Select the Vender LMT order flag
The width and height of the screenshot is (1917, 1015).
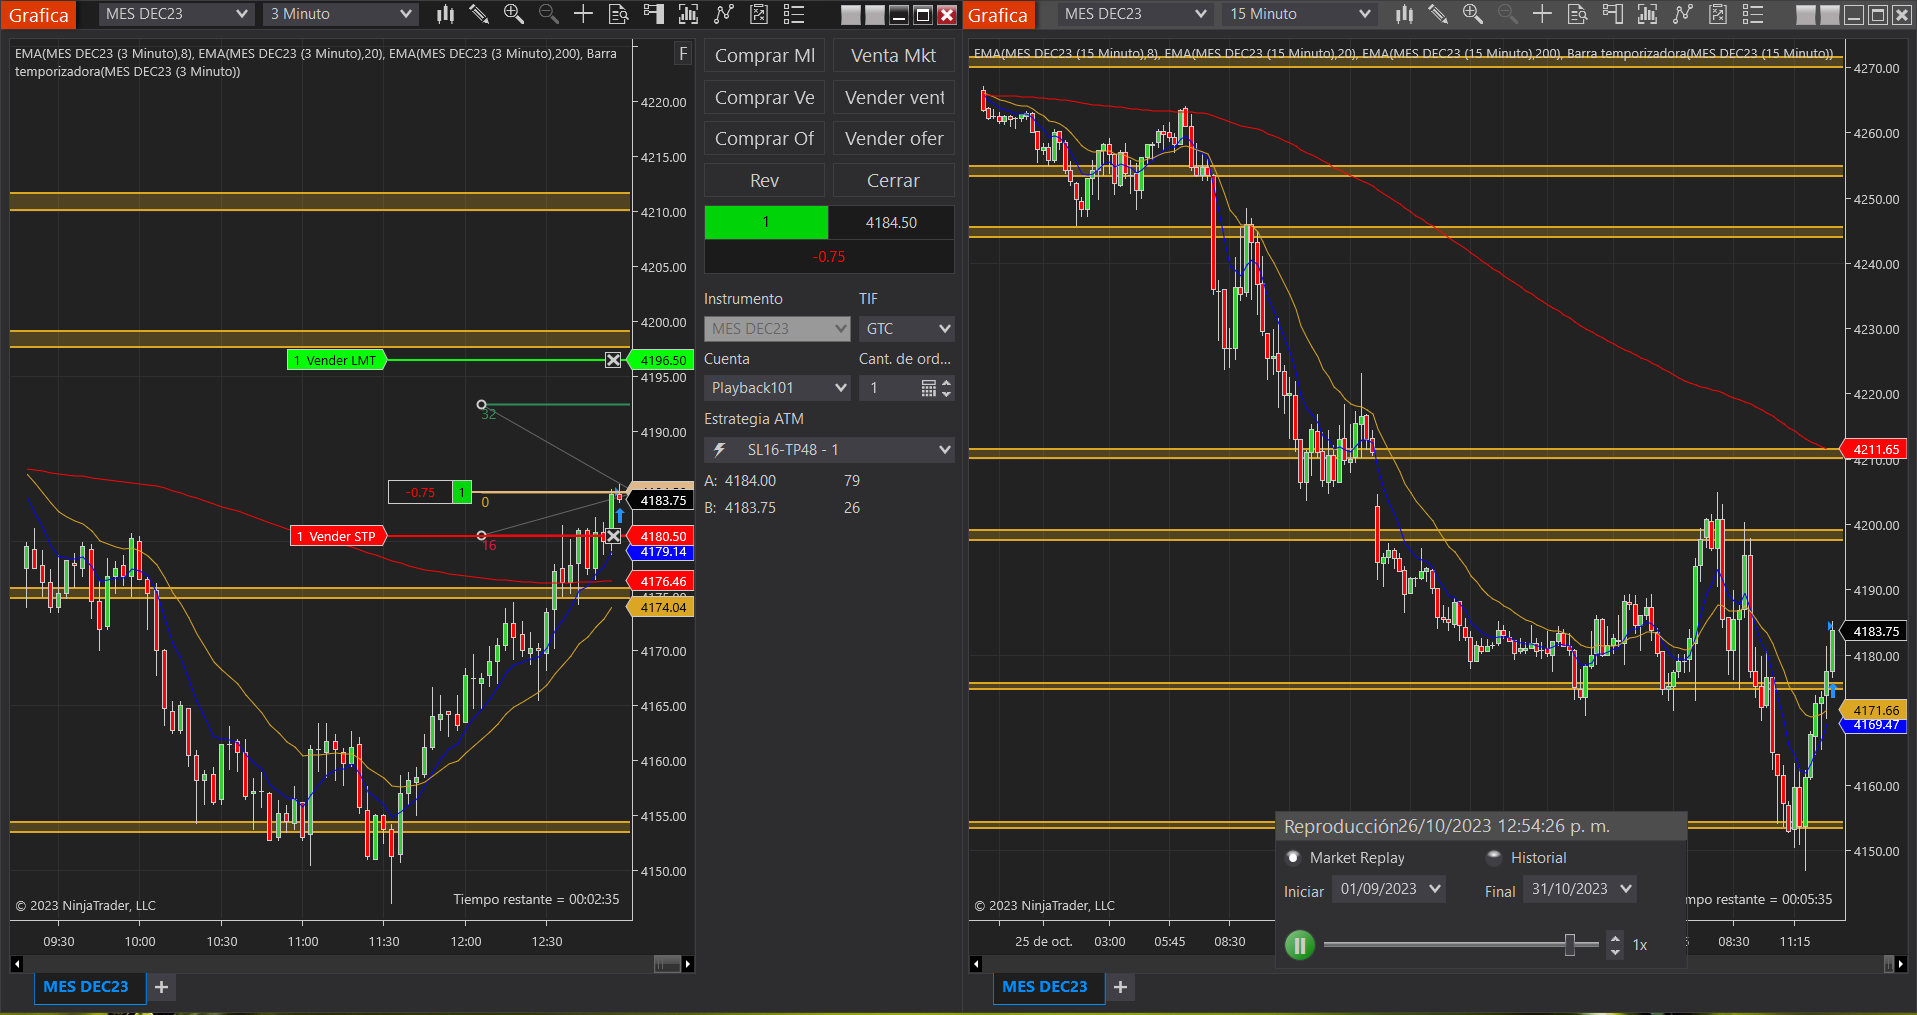pos(336,360)
